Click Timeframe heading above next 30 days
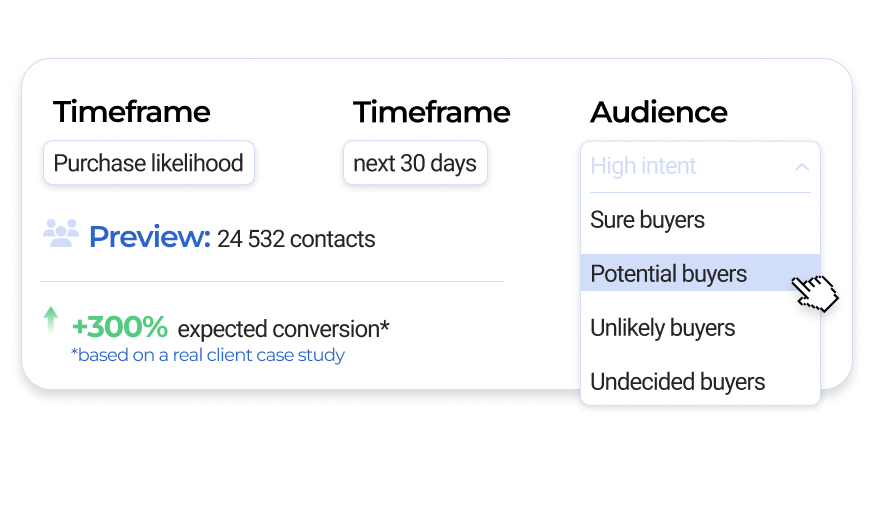The image size is (875, 522). [x=431, y=112]
